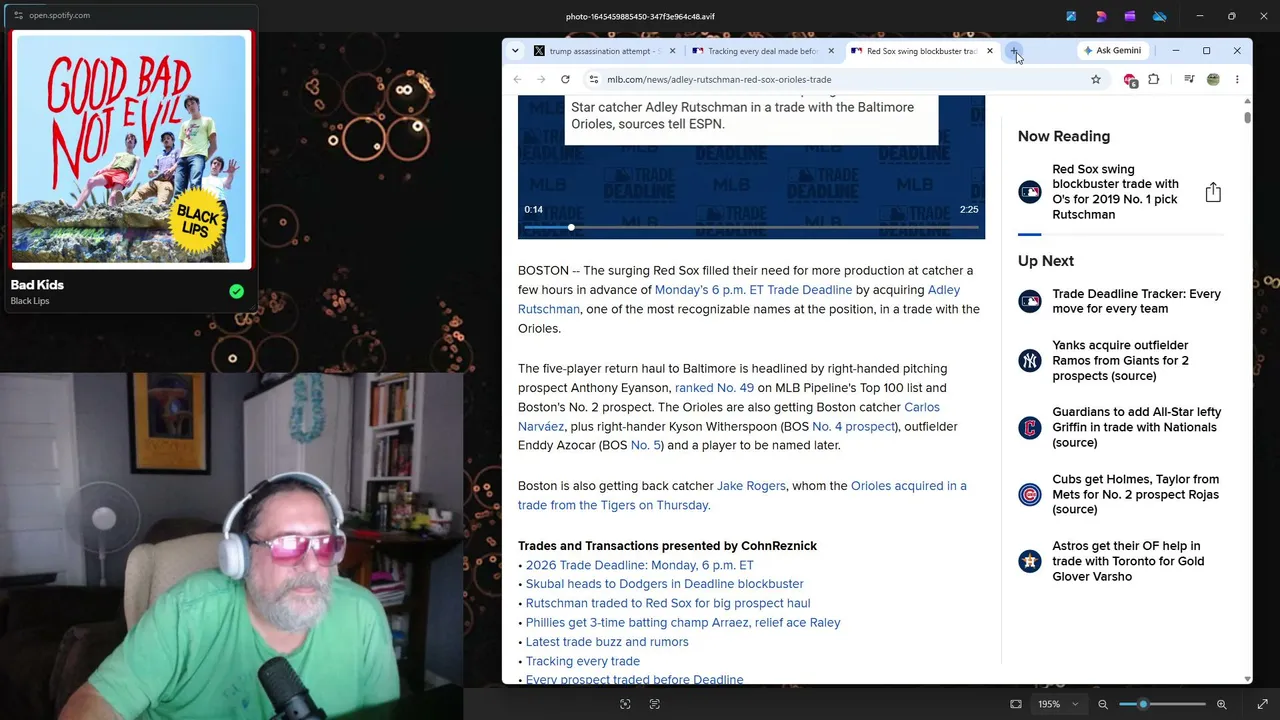Open the Designer icon in Photos title bar
The width and height of the screenshot is (1280, 720).
pos(1101,16)
